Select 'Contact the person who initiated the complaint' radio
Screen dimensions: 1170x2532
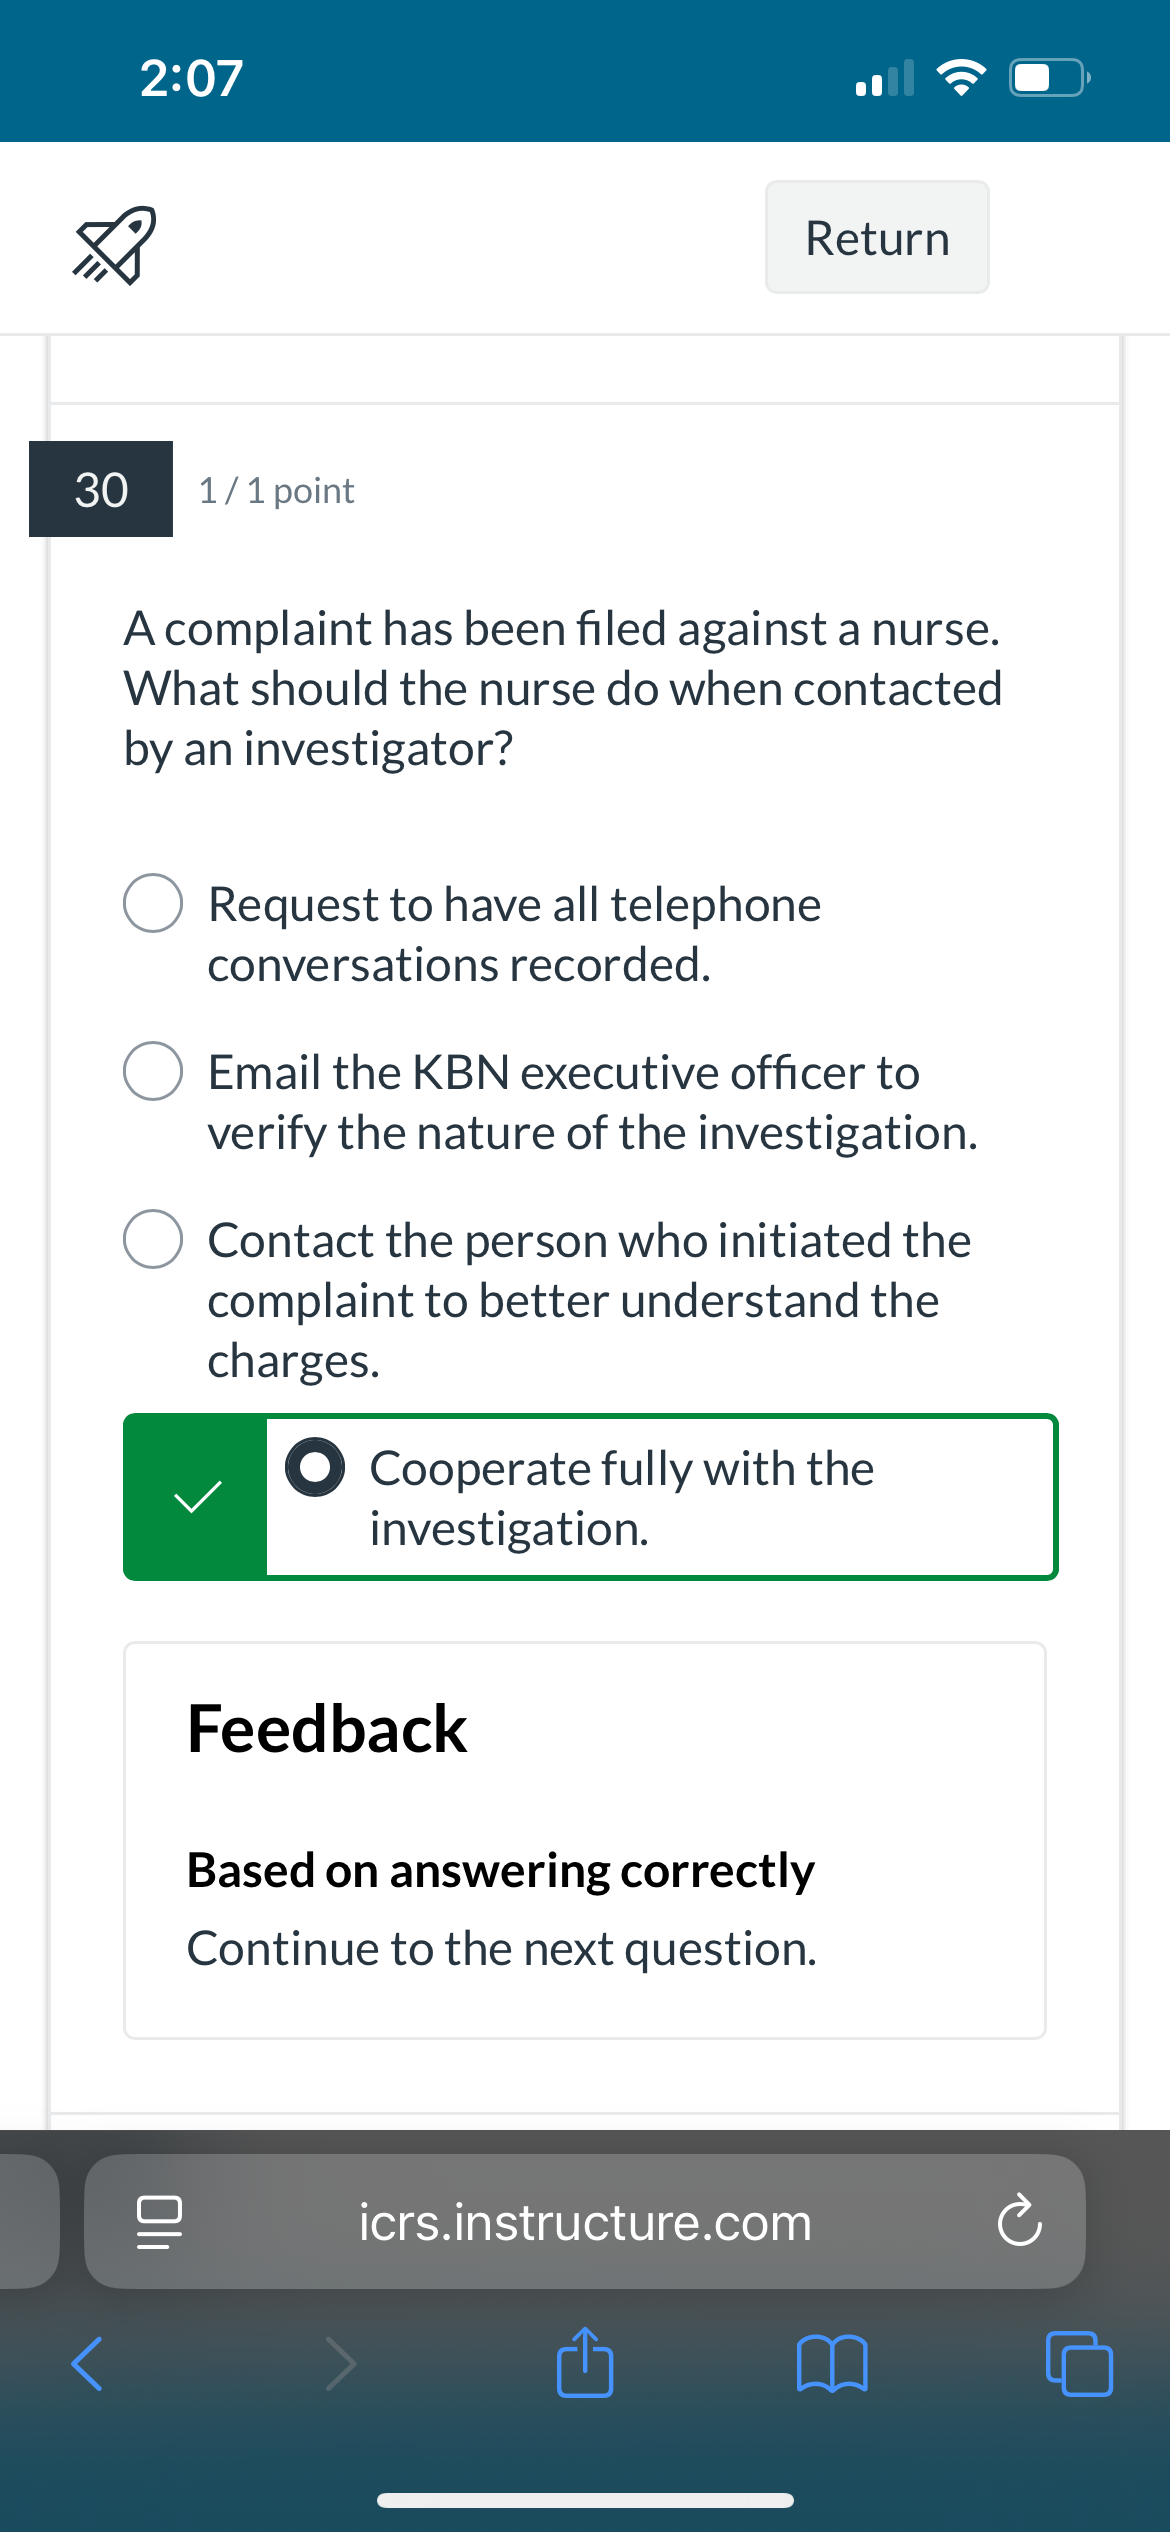pos(153,1239)
